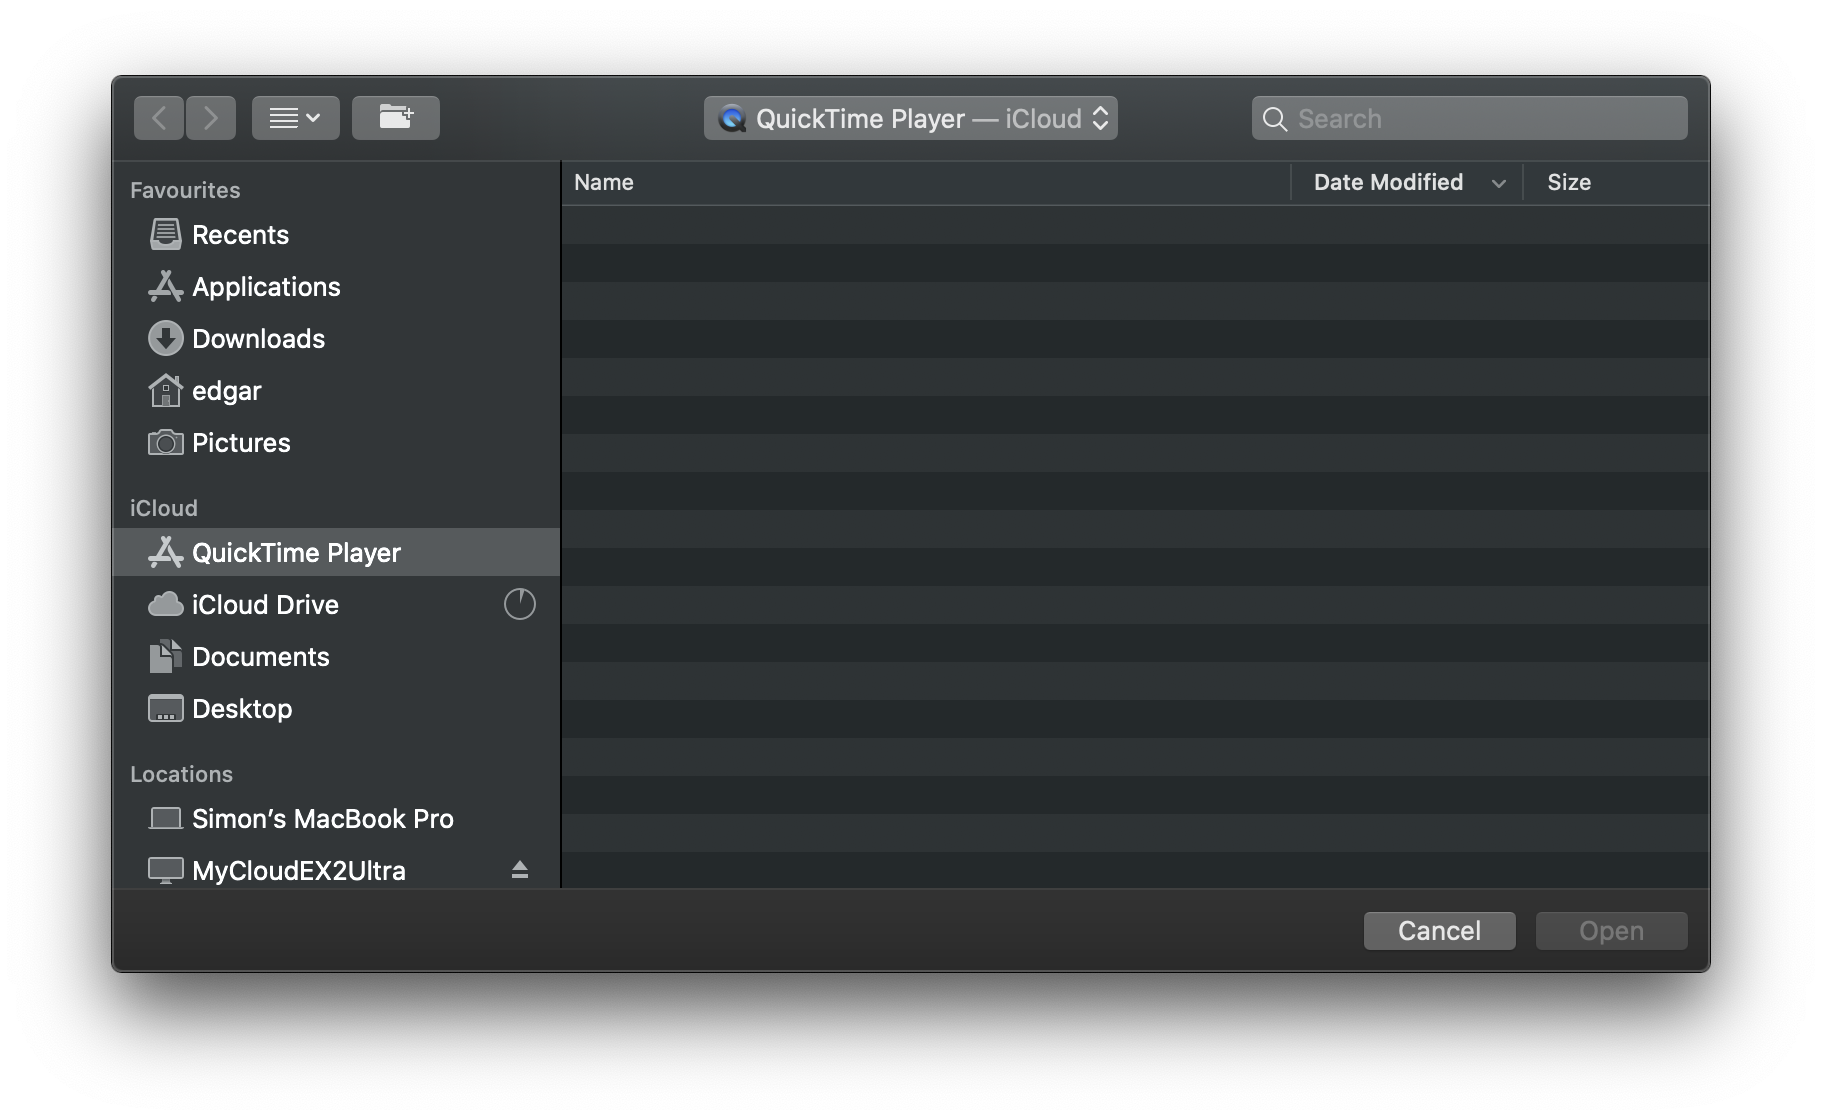Go back with the left chevron button
The height and width of the screenshot is (1120, 1822).
point(159,118)
